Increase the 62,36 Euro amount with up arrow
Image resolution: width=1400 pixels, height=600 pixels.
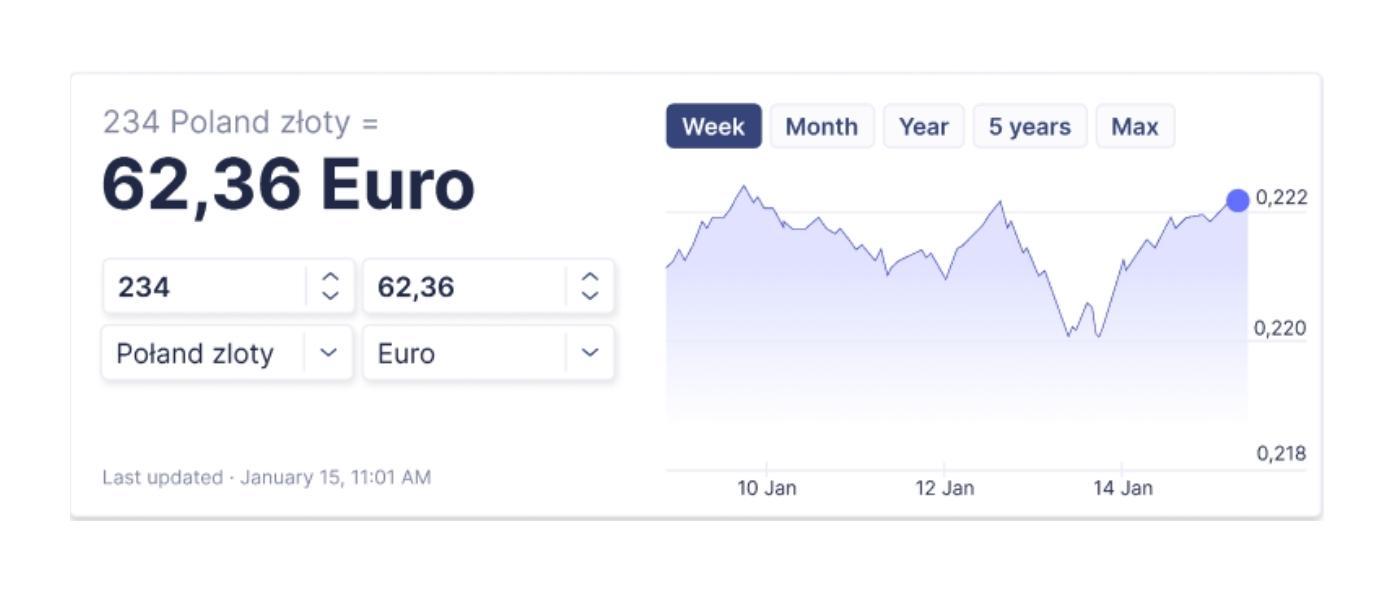click(x=590, y=277)
